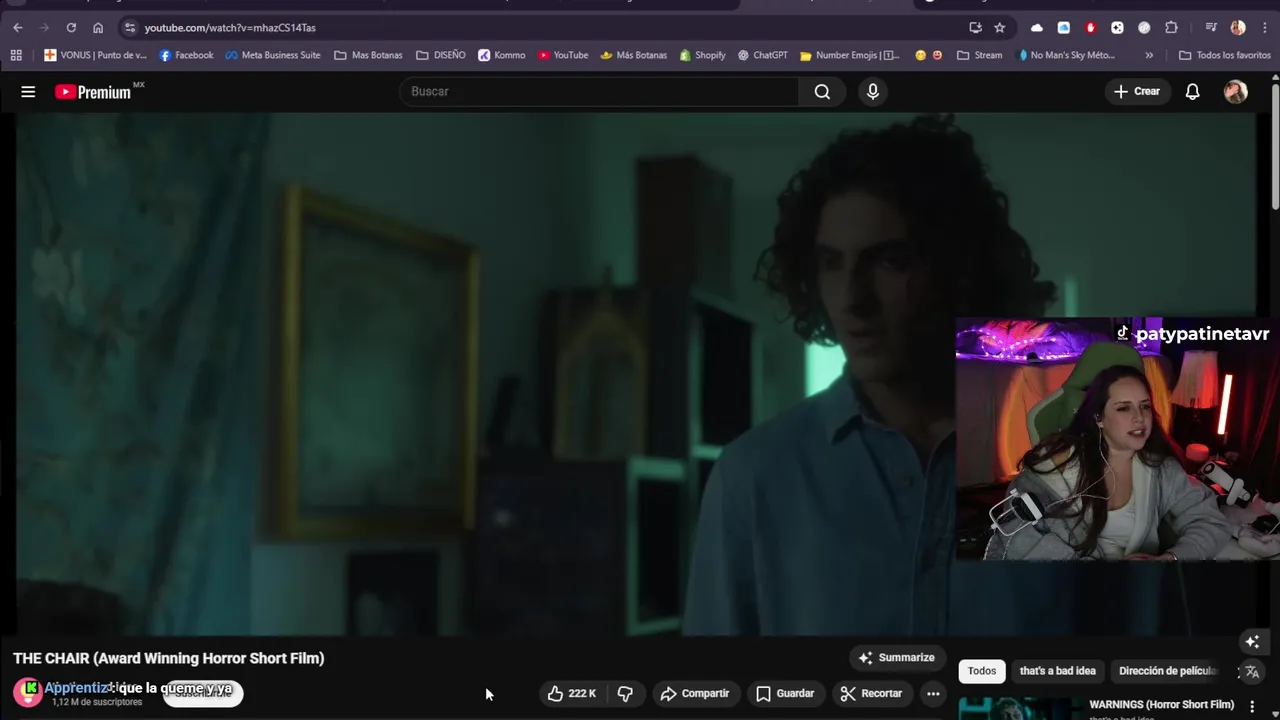
Task: Open the red hand blocker extension
Action: pyautogui.click(x=1090, y=27)
